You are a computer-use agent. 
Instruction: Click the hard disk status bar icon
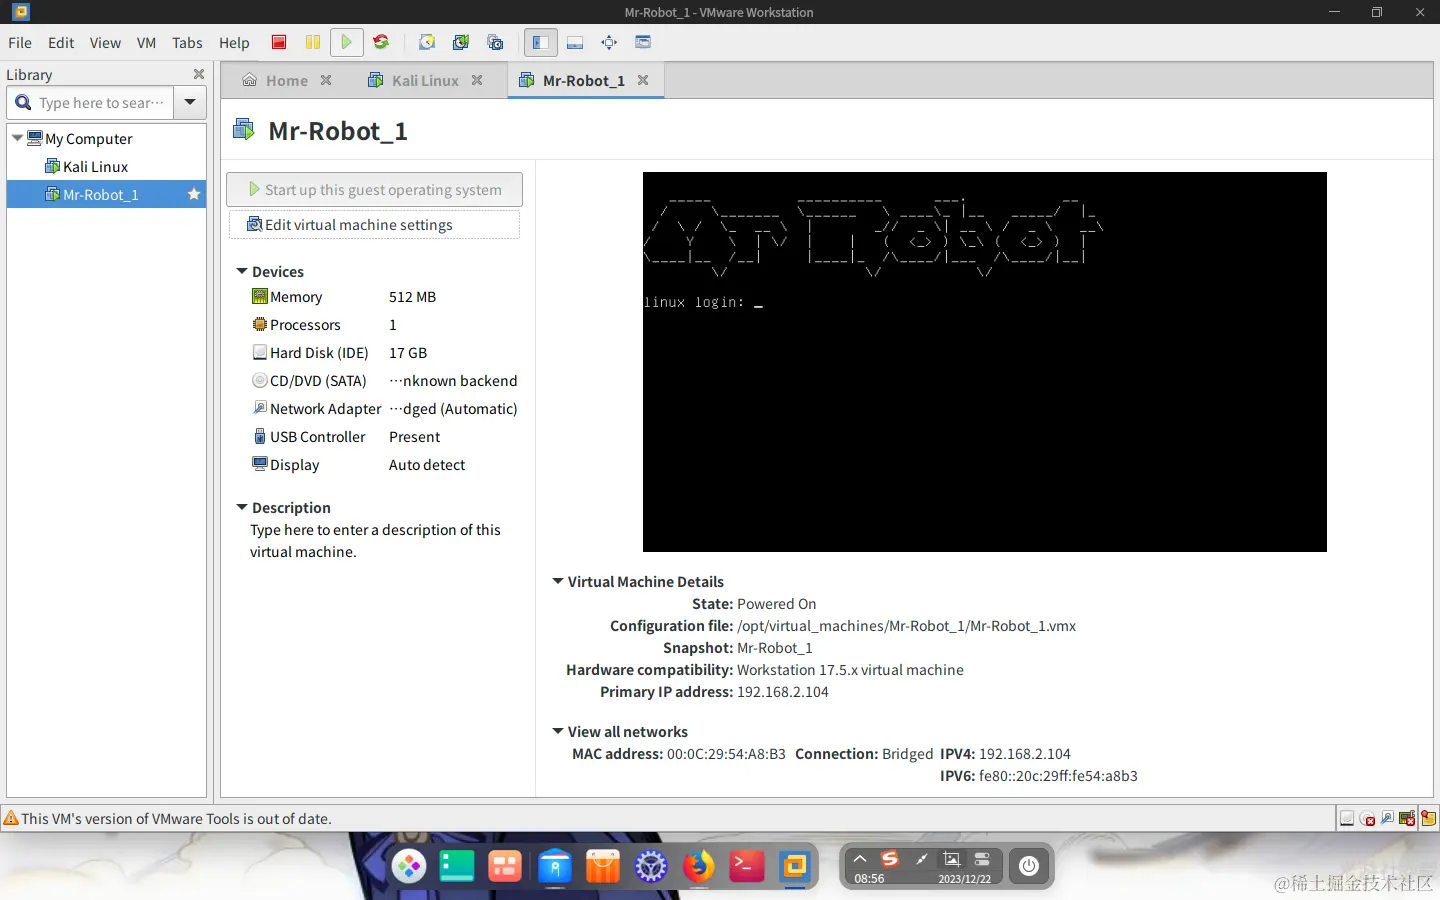coord(1347,819)
